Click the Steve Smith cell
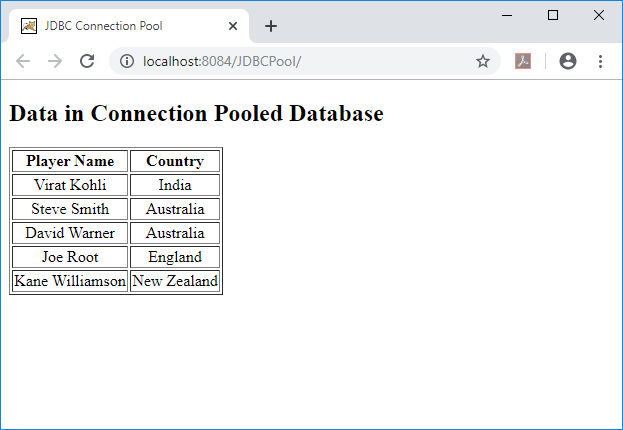The width and height of the screenshot is (623, 430). (x=70, y=209)
